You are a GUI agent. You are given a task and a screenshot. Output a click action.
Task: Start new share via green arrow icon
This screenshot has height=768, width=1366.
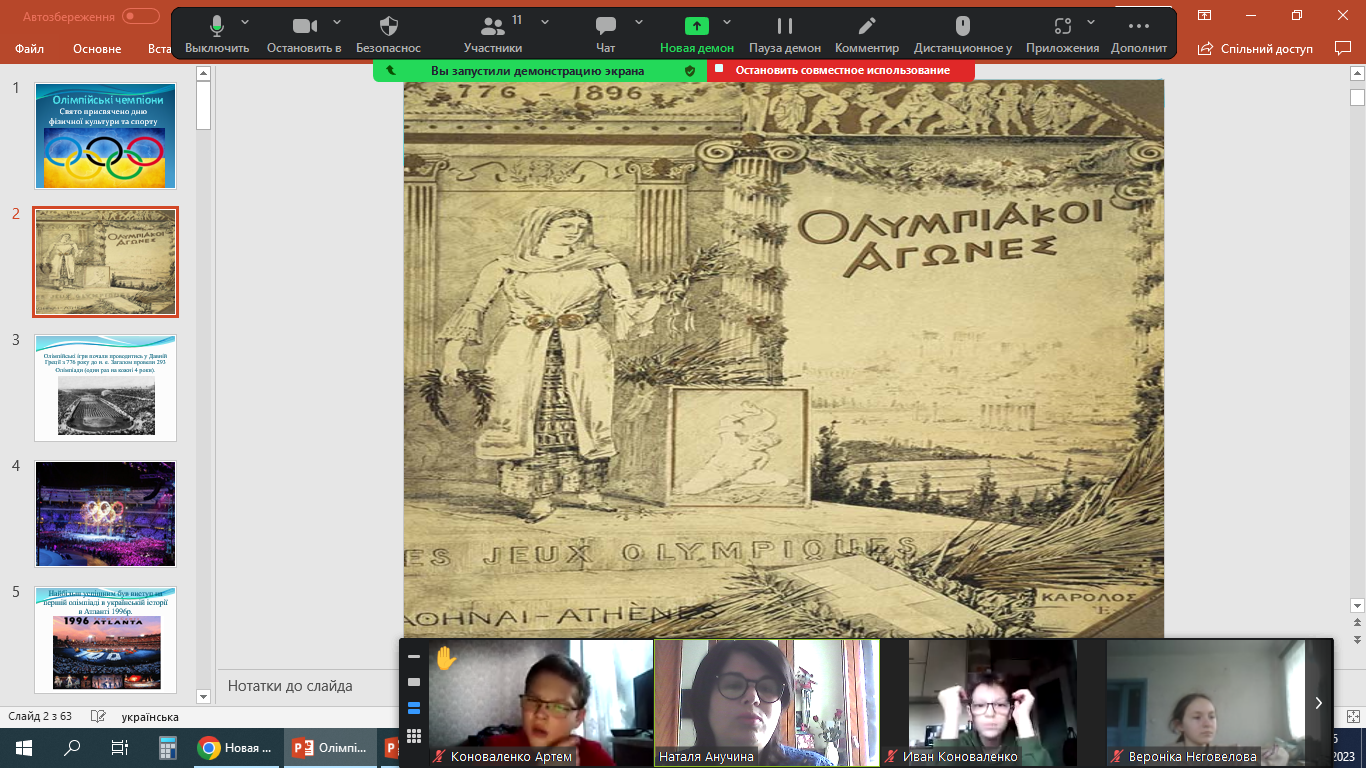697,27
